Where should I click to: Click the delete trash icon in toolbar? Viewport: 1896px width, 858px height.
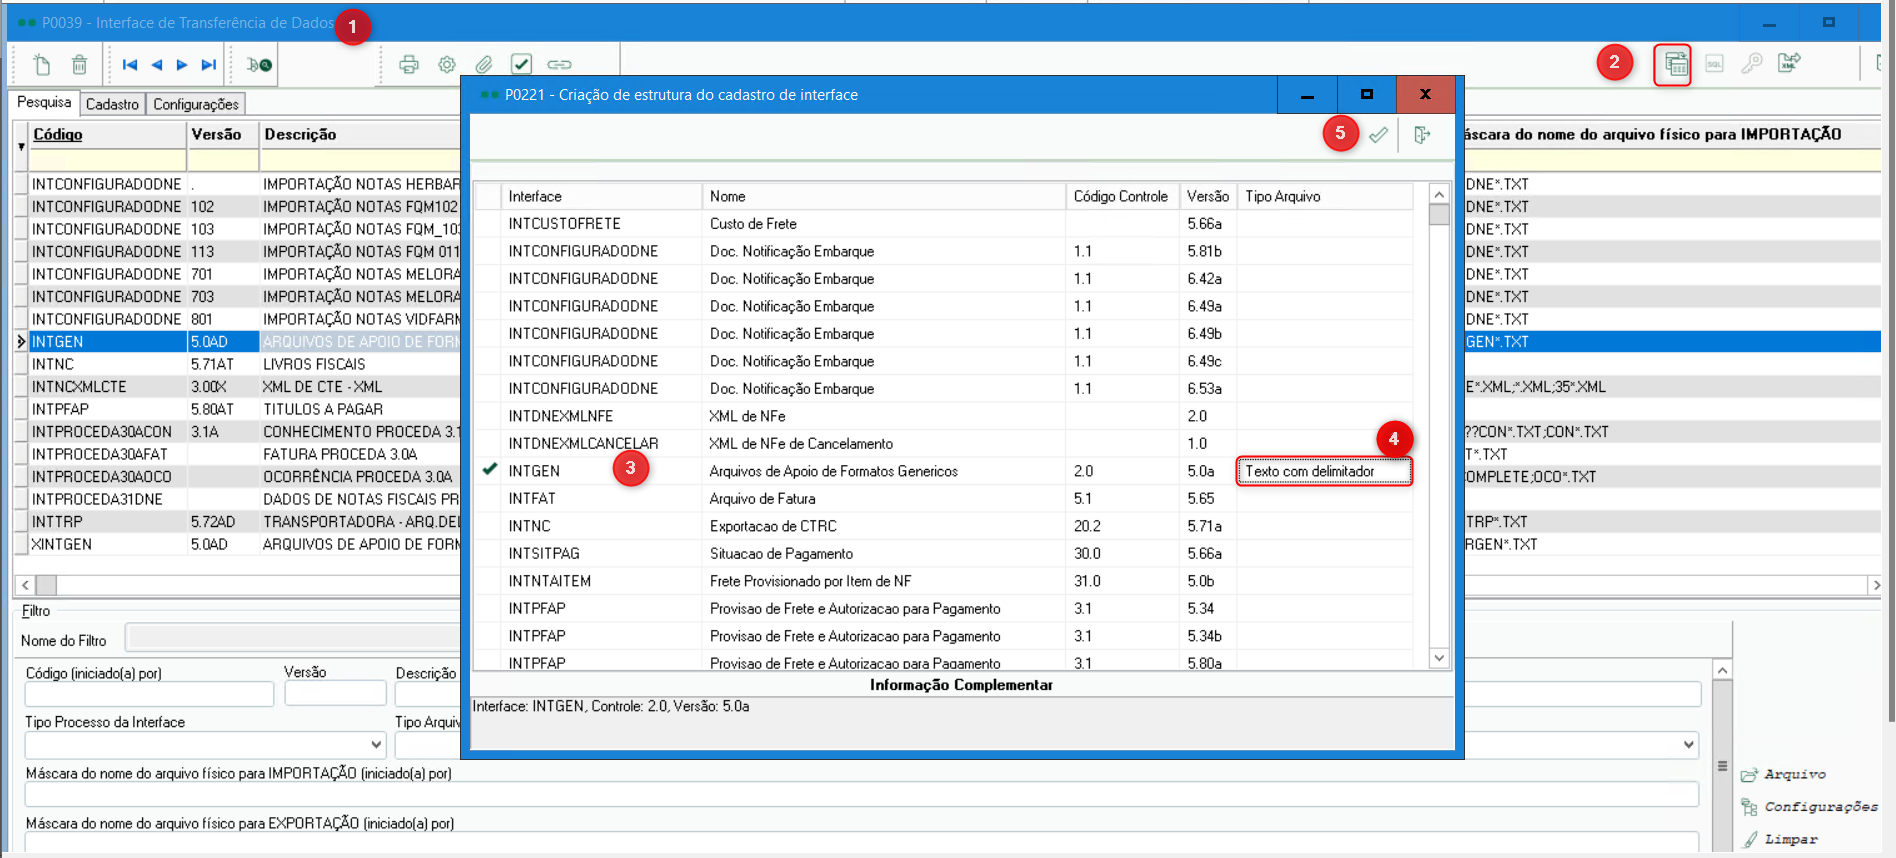[79, 65]
